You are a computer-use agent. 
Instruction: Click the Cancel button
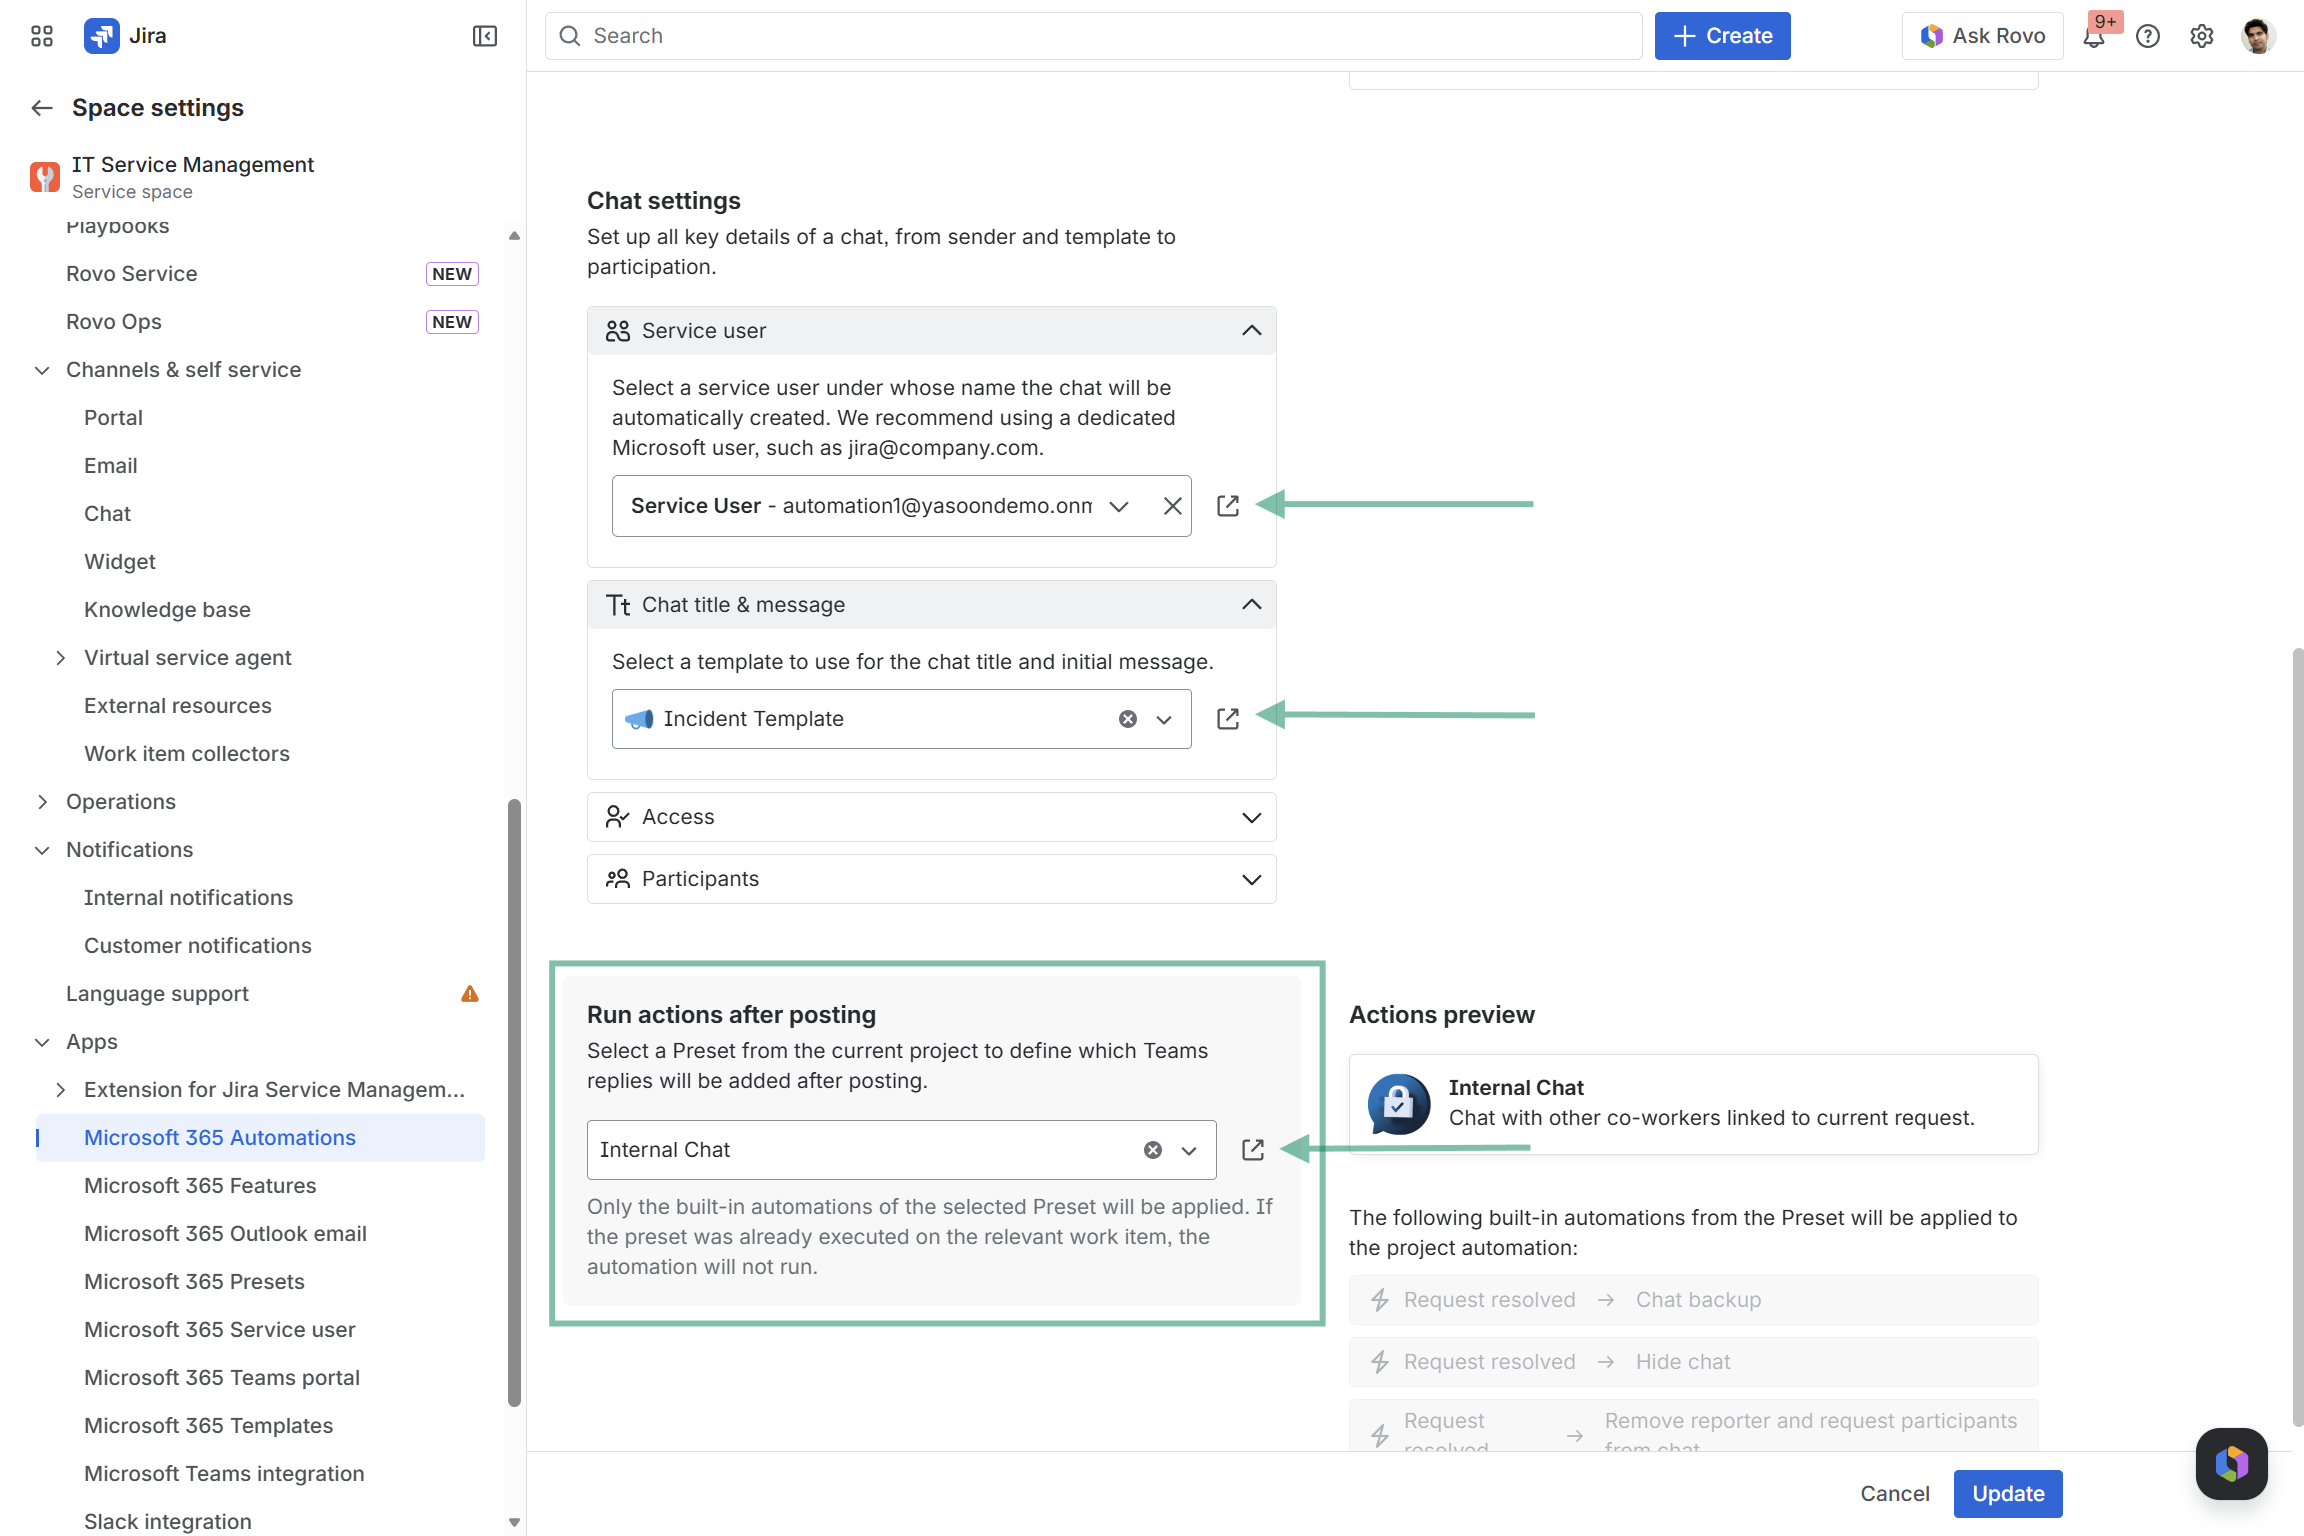coord(1895,1493)
